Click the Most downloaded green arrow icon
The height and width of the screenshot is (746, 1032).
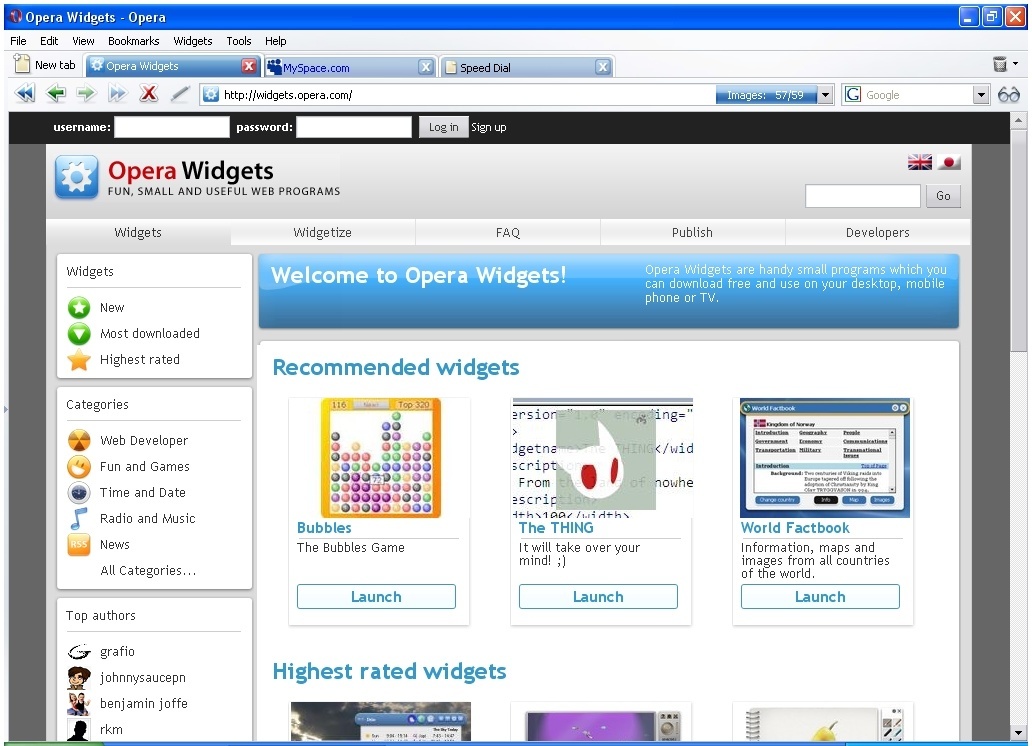[79, 333]
